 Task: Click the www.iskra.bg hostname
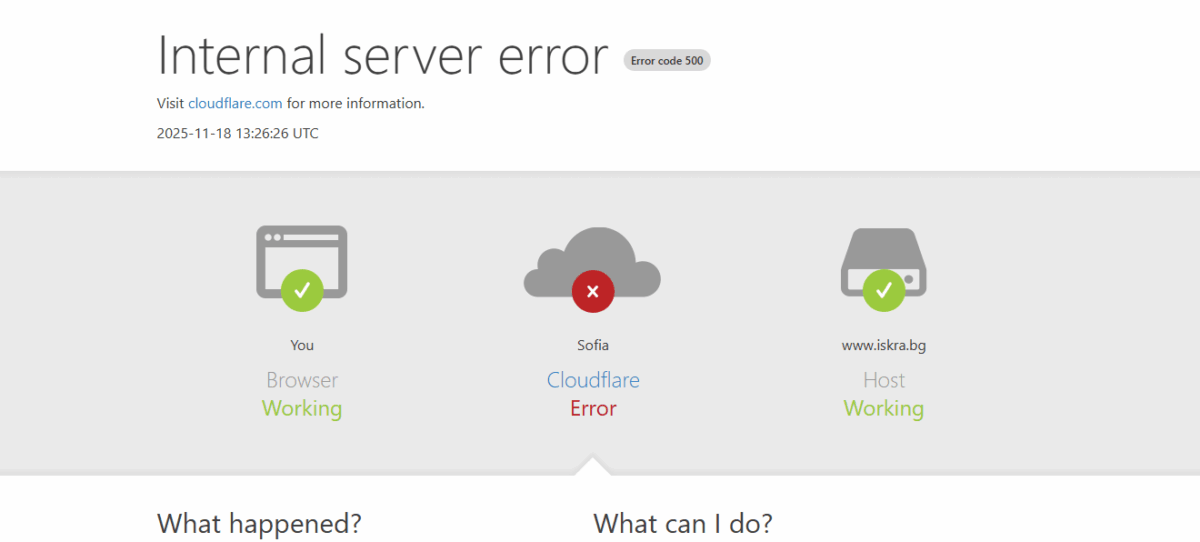(x=883, y=345)
